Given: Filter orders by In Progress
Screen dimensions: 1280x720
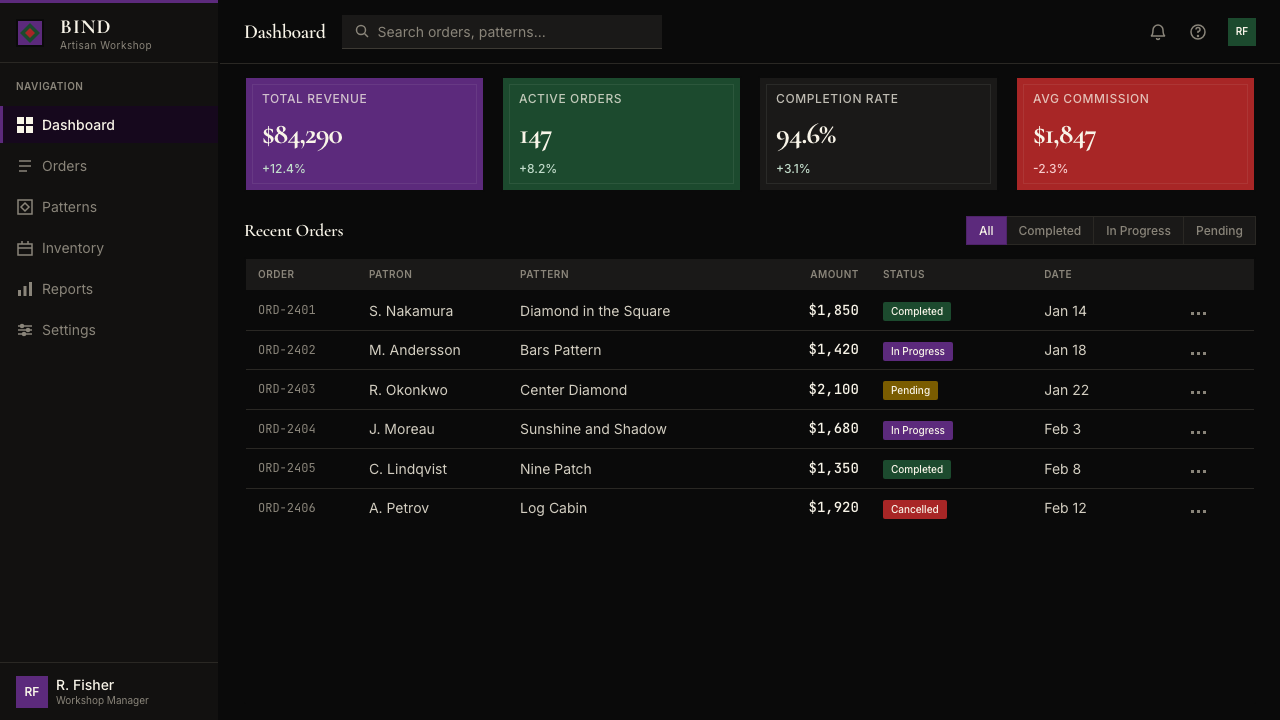Looking at the screenshot, I should coord(1138,231).
